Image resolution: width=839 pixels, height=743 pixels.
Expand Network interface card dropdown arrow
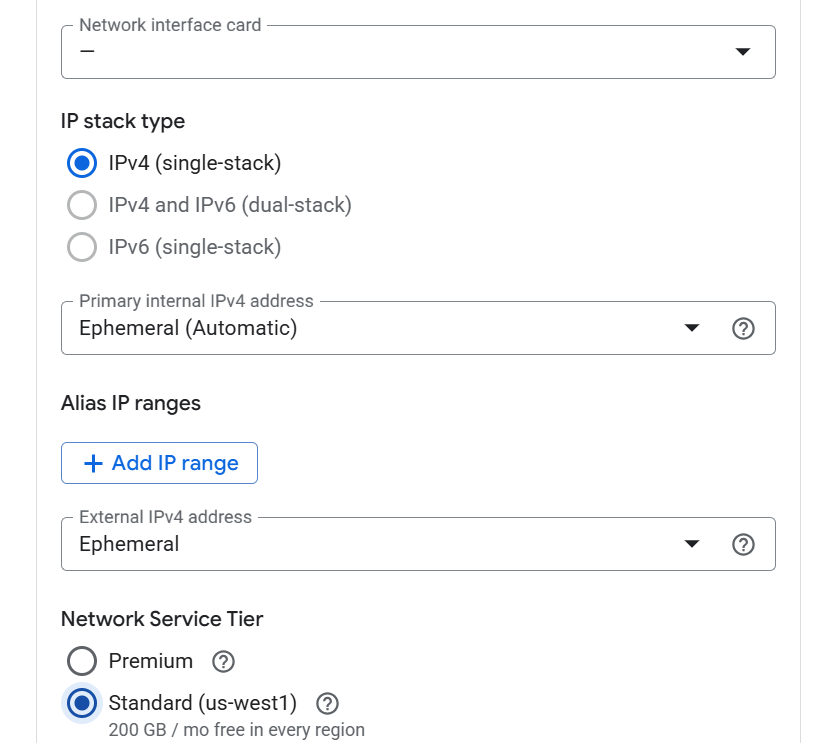tap(743, 52)
